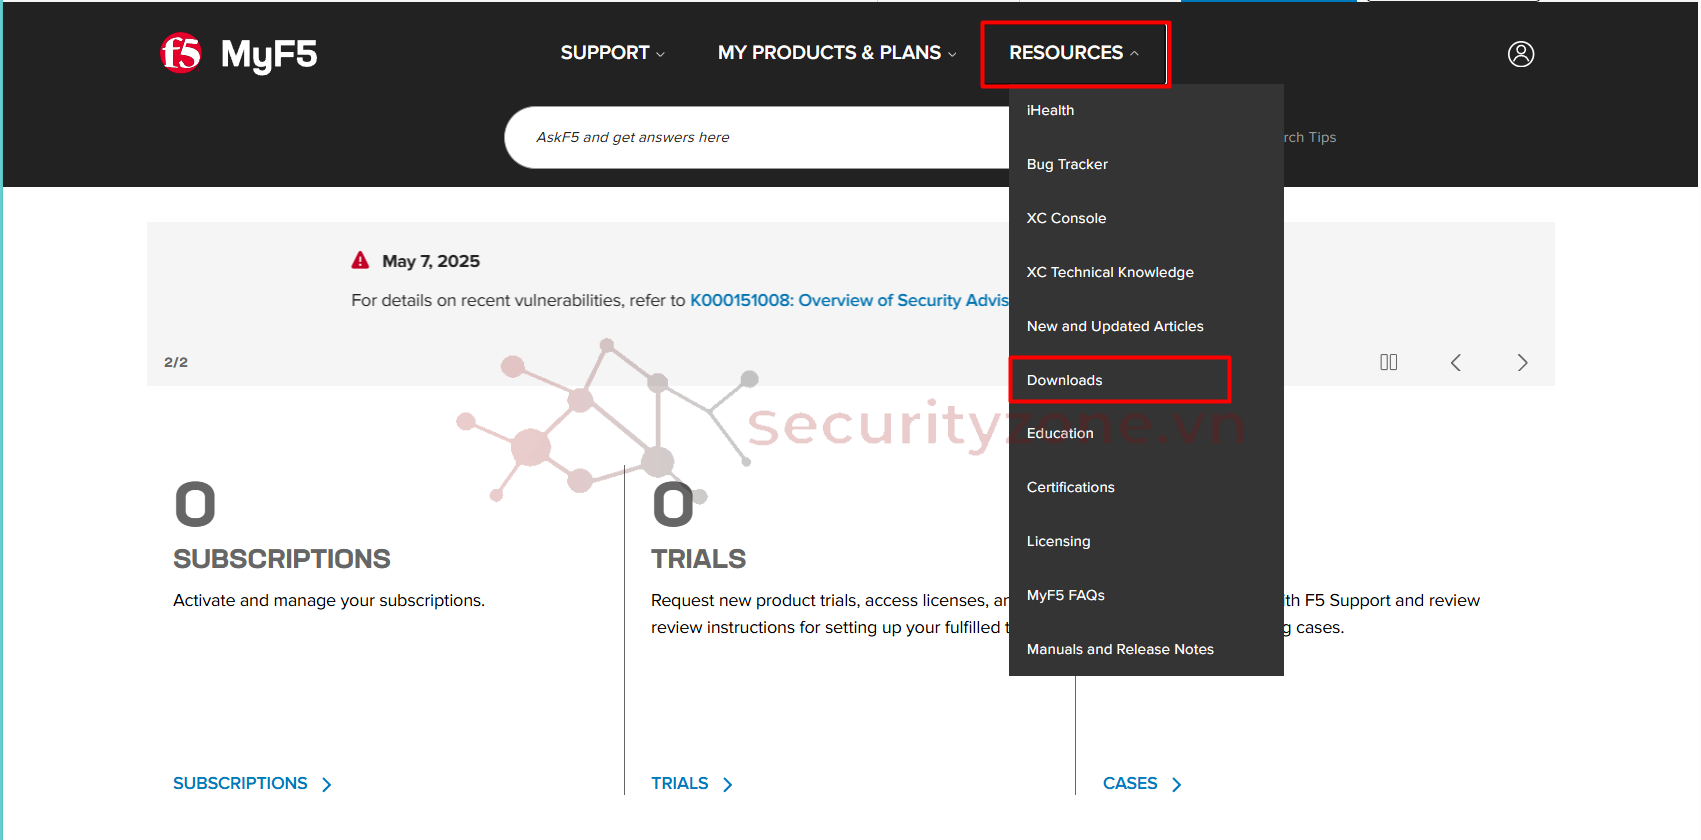The height and width of the screenshot is (840, 1701).
Task: Expand MY PRODUCTS & PLANS menu
Action: tap(837, 53)
